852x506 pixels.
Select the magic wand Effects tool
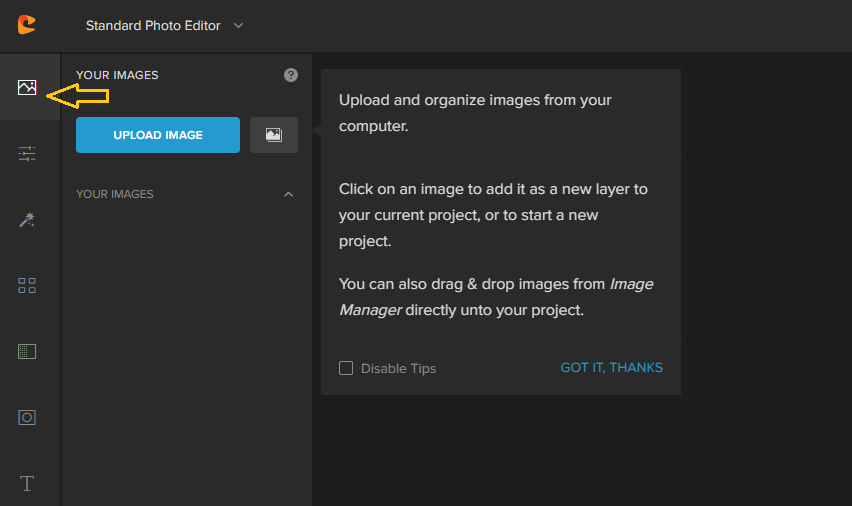(27, 219)
